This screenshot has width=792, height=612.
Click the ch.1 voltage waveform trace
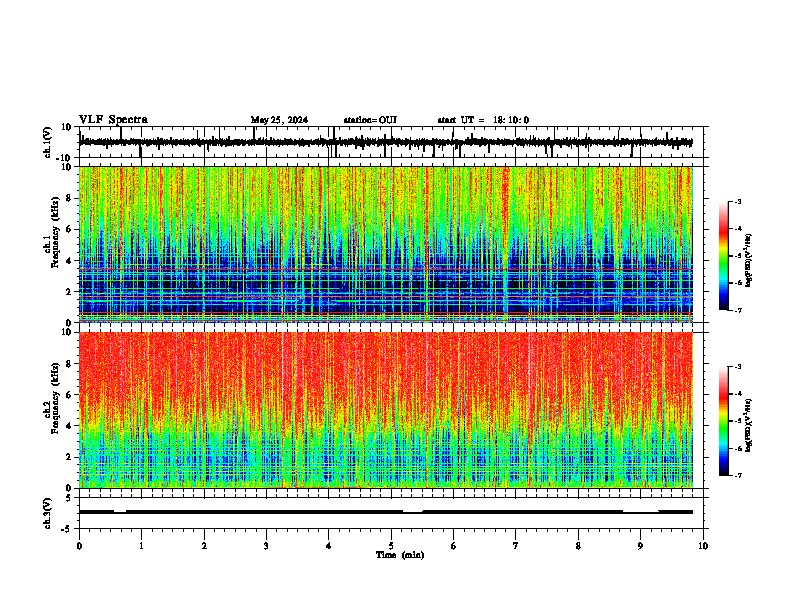(385, 142)
